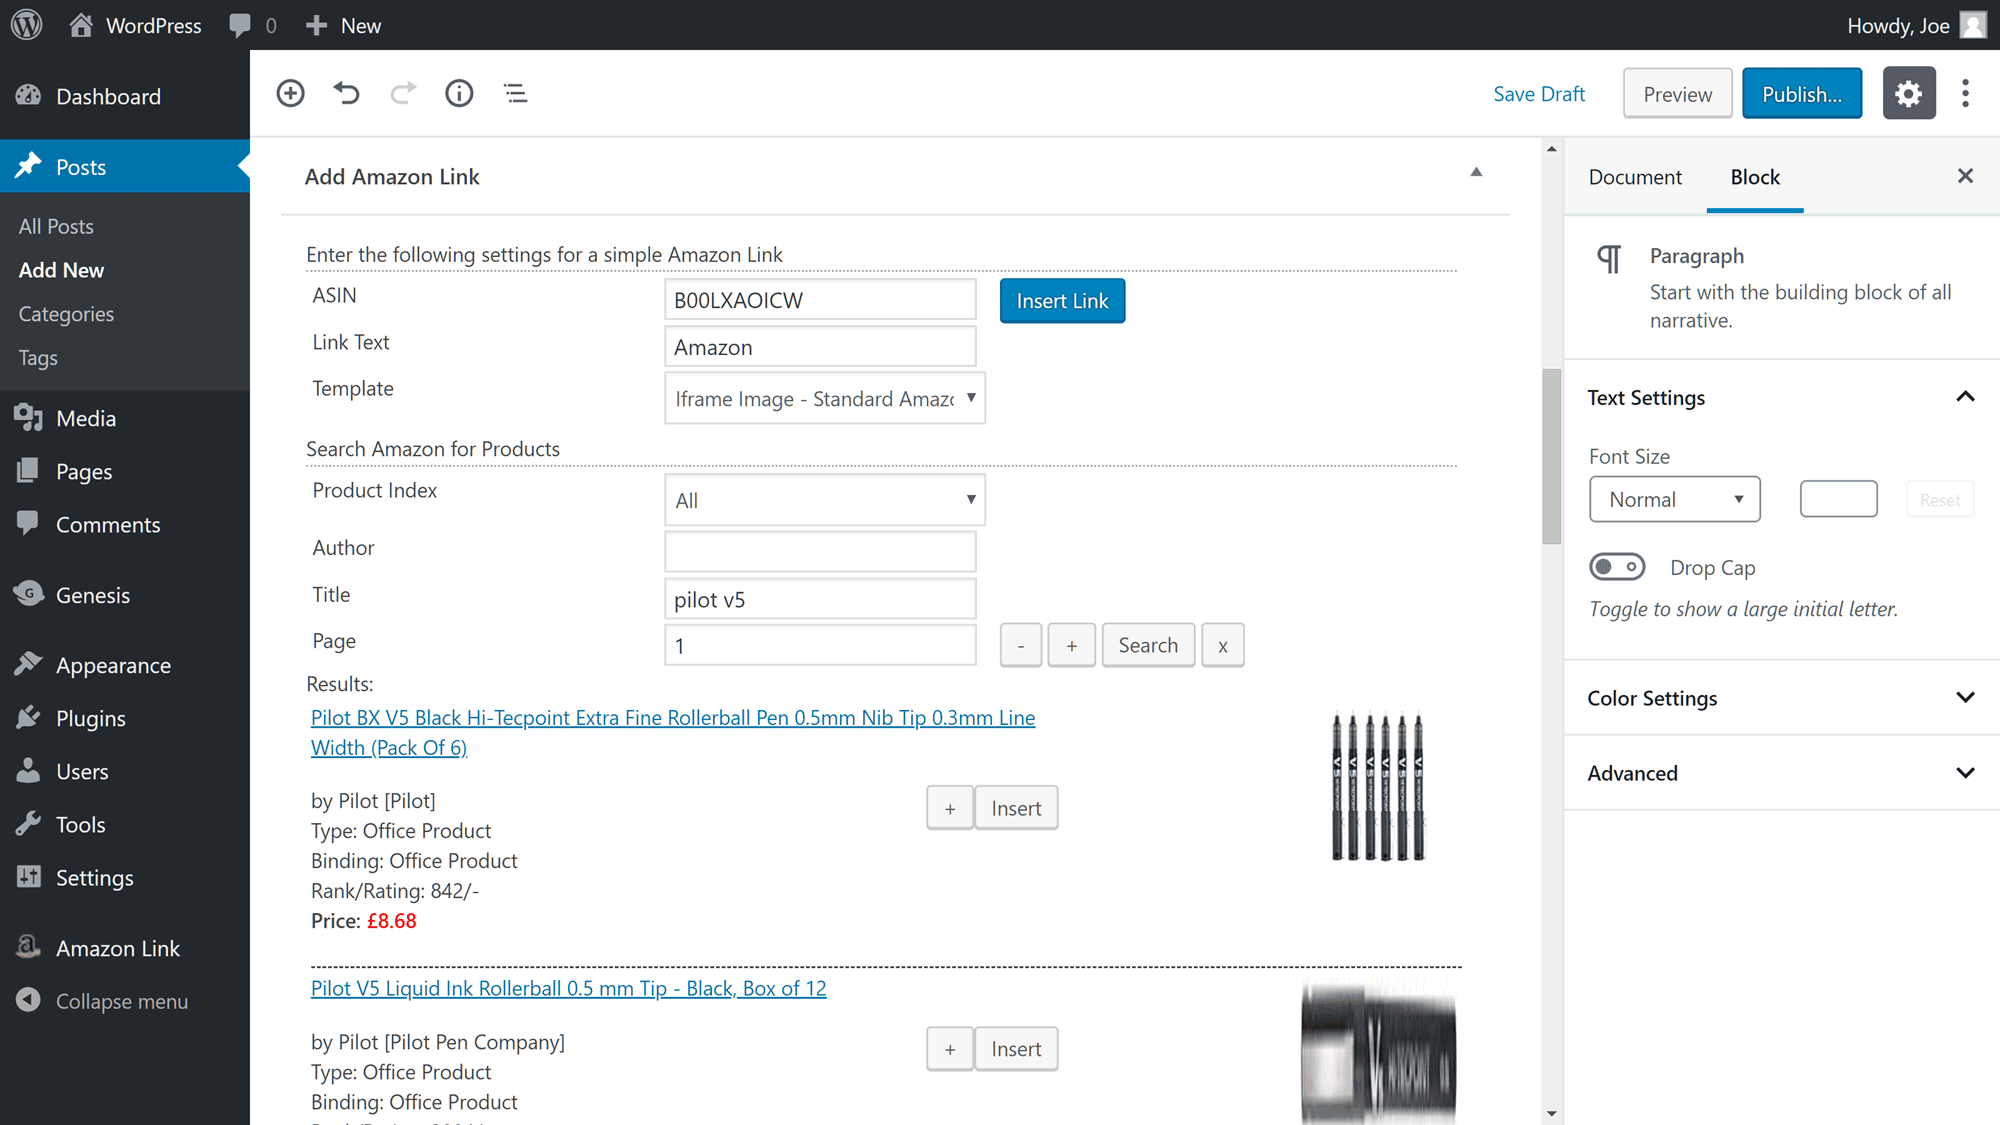Image resolution: width=2000 pixels, height=1125 pixels.
Task: Click Search button for products
Action: (1148, 644)
